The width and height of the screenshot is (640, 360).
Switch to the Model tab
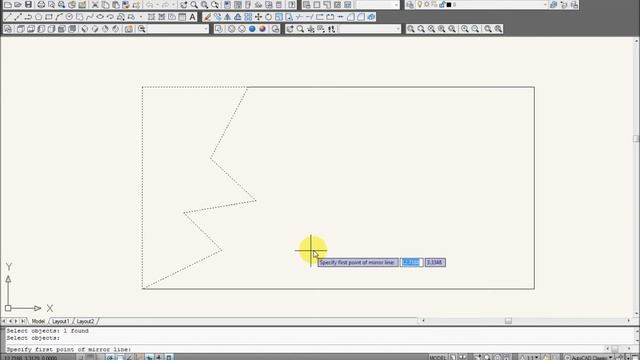38,322
